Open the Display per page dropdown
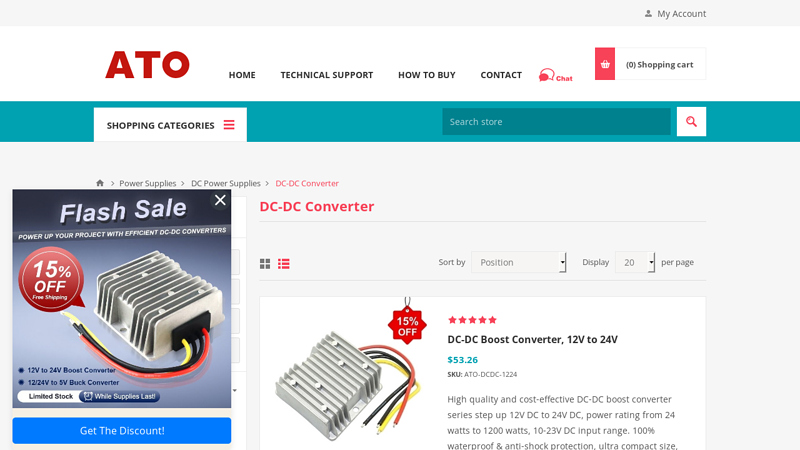 tap(635, 262)
